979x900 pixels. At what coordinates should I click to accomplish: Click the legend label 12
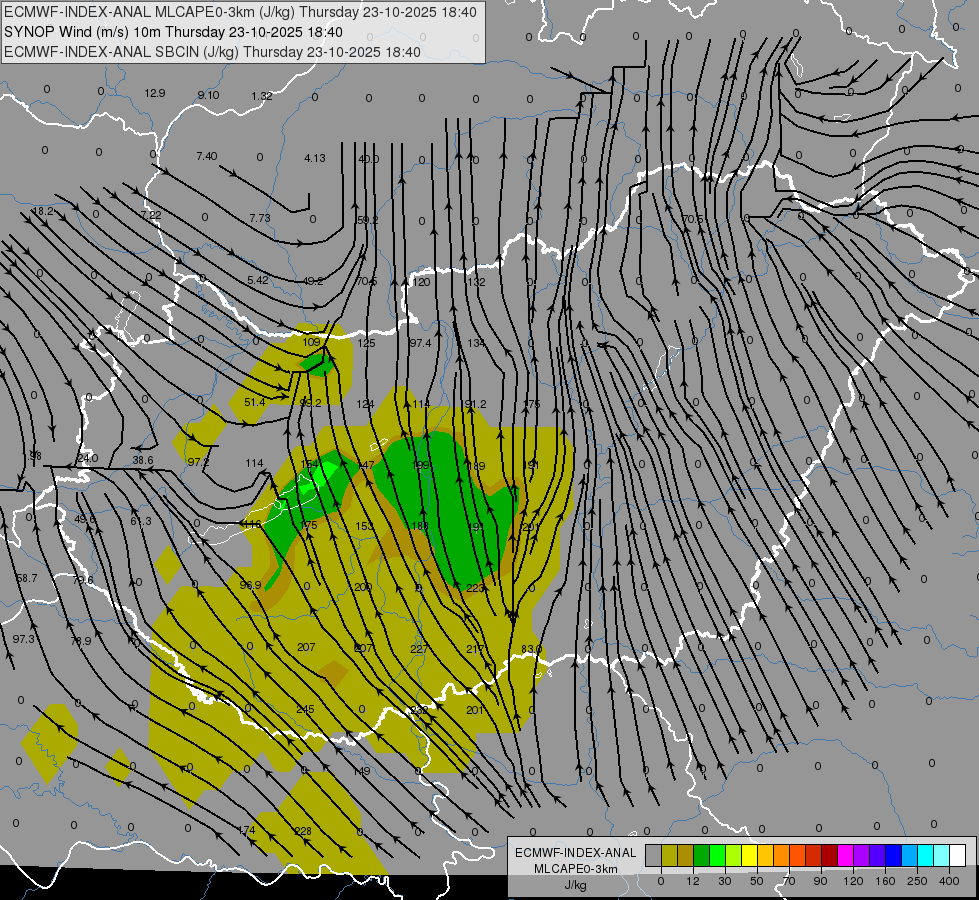692,881
